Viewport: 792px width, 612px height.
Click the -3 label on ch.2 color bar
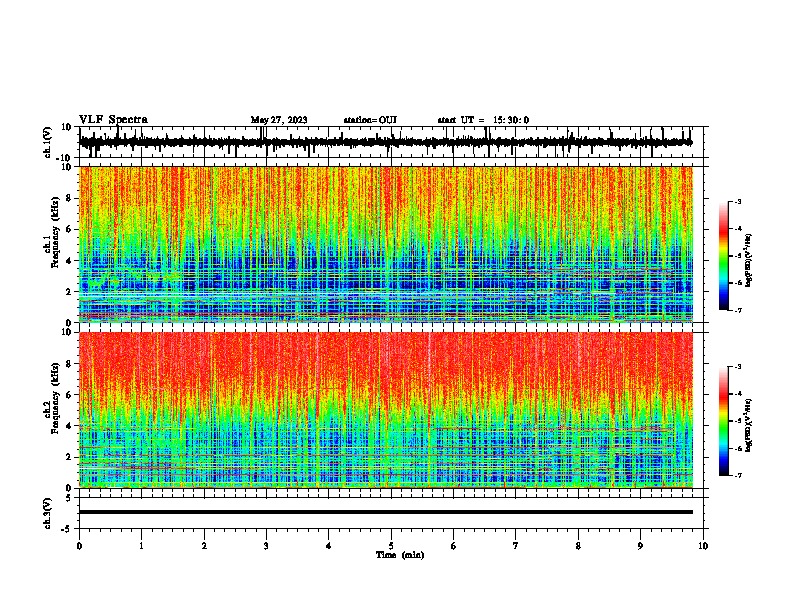[737, 367]
